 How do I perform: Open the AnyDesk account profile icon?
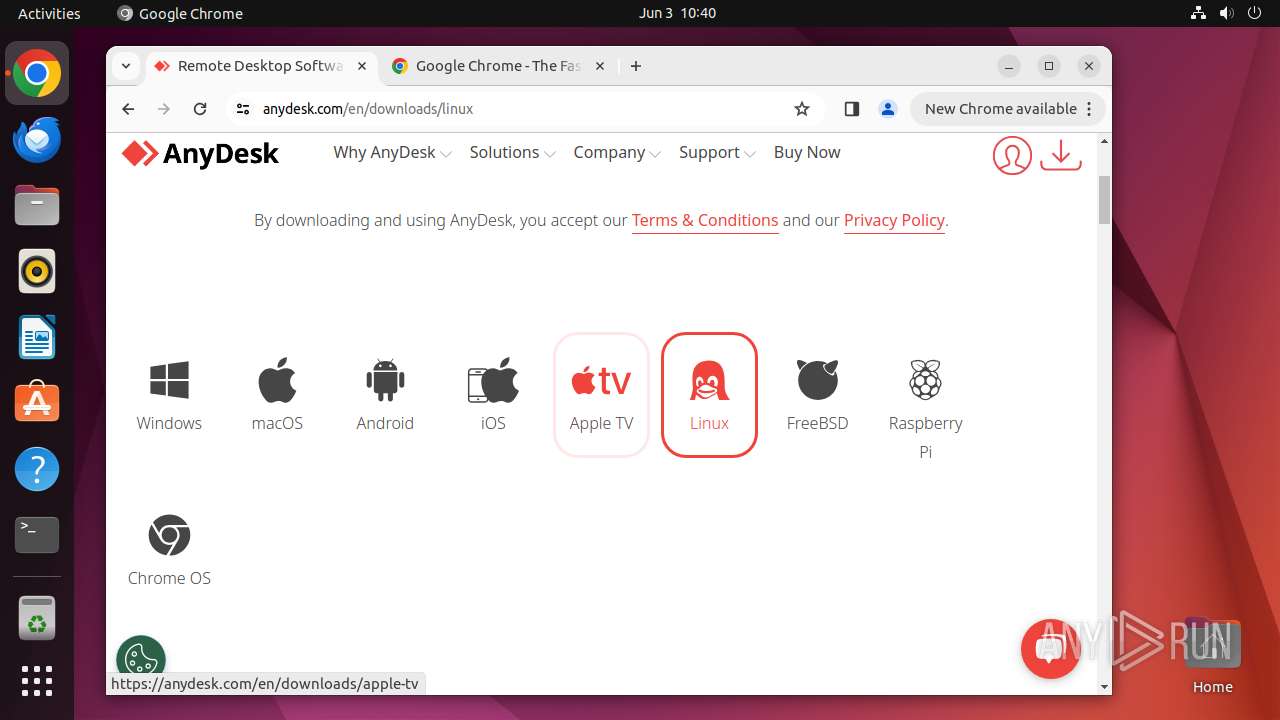pos(1012,156)
